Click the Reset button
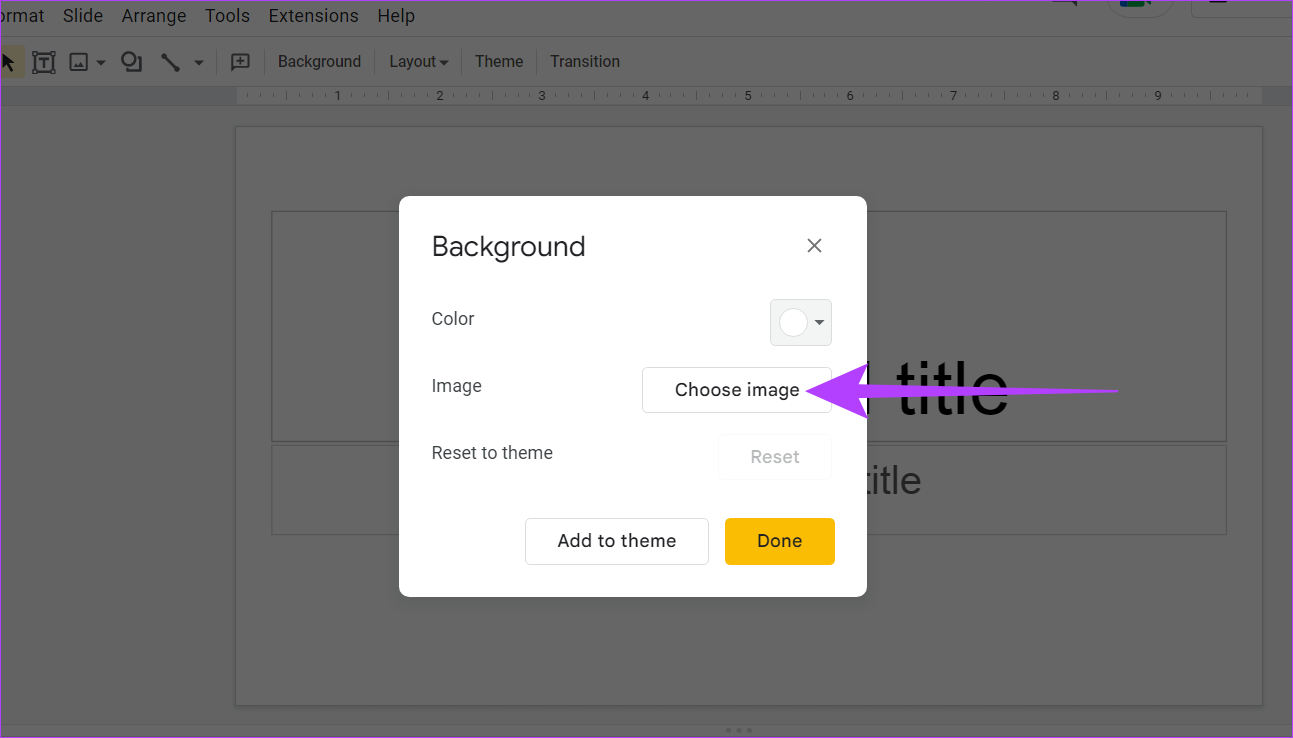 point(775,457)
